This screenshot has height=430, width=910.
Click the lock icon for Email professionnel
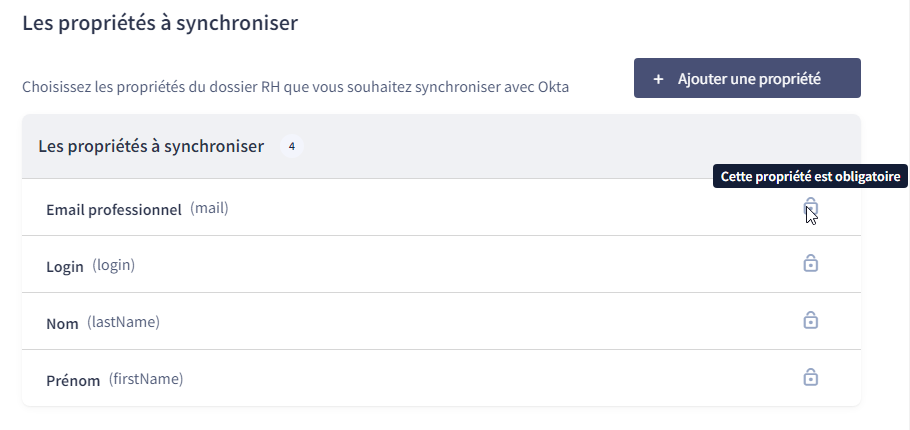[810, 207]
